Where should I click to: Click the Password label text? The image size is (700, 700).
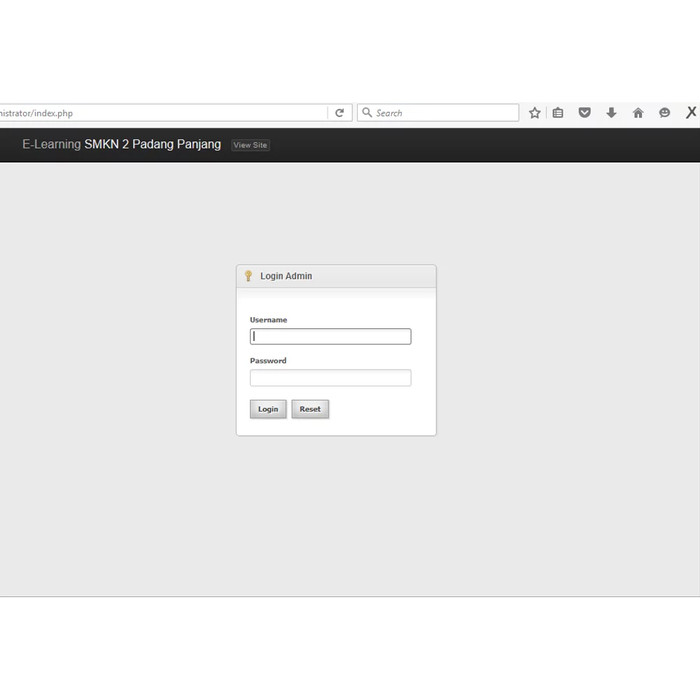tap(268, 361)
